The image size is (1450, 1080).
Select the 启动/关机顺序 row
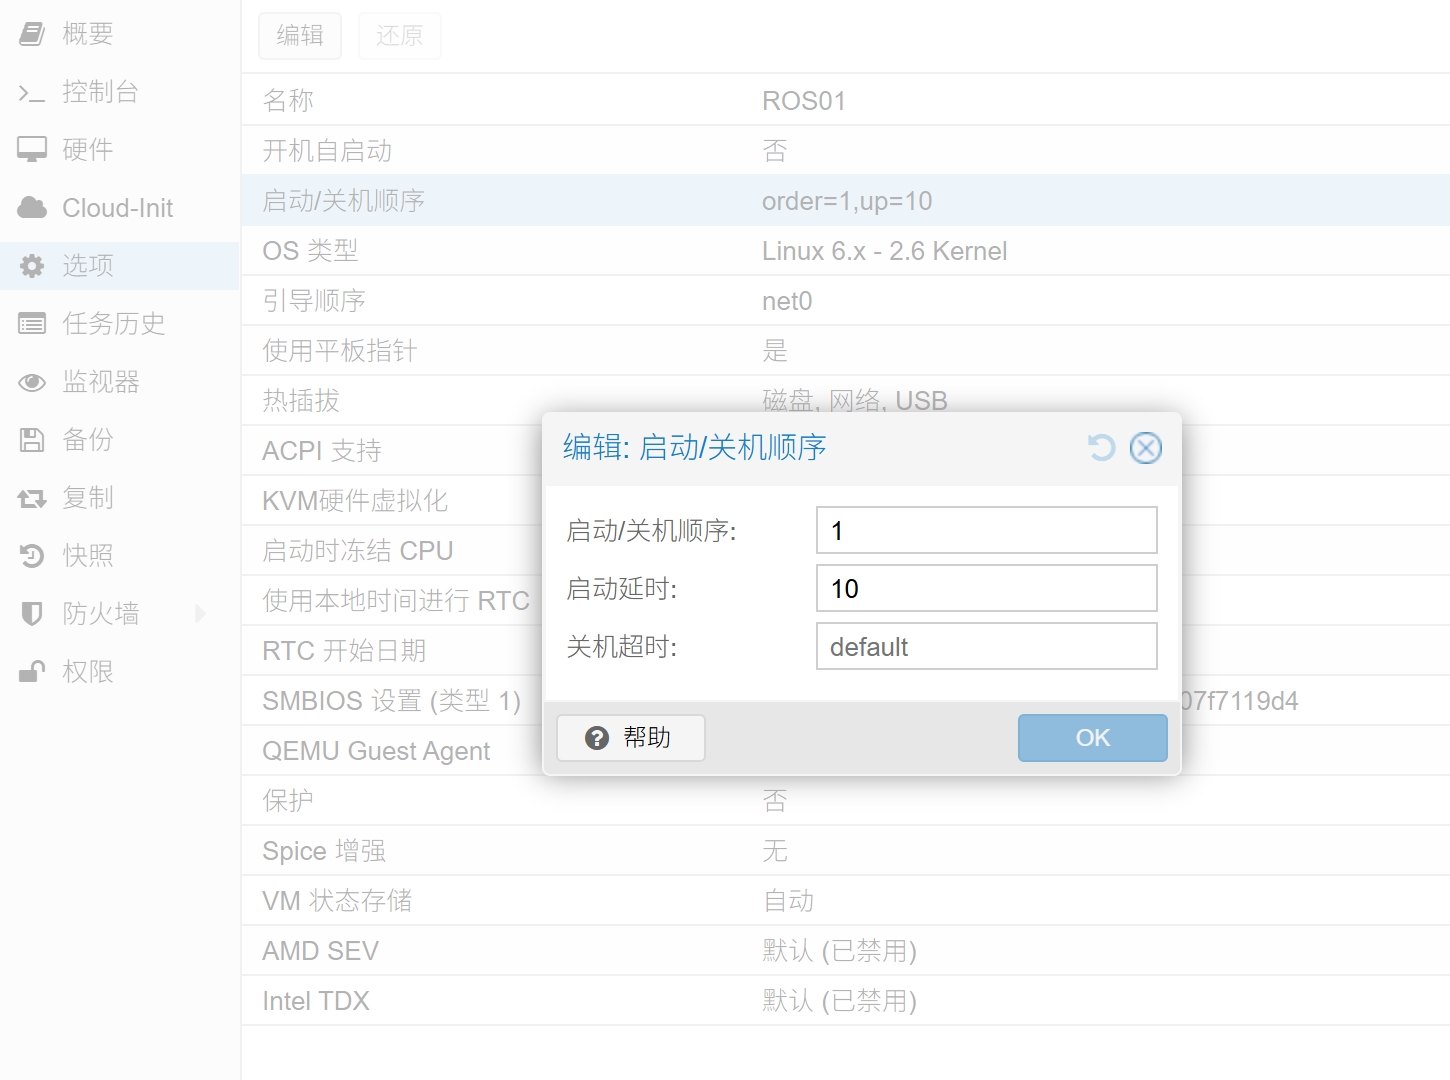click(x=343, y=200)
